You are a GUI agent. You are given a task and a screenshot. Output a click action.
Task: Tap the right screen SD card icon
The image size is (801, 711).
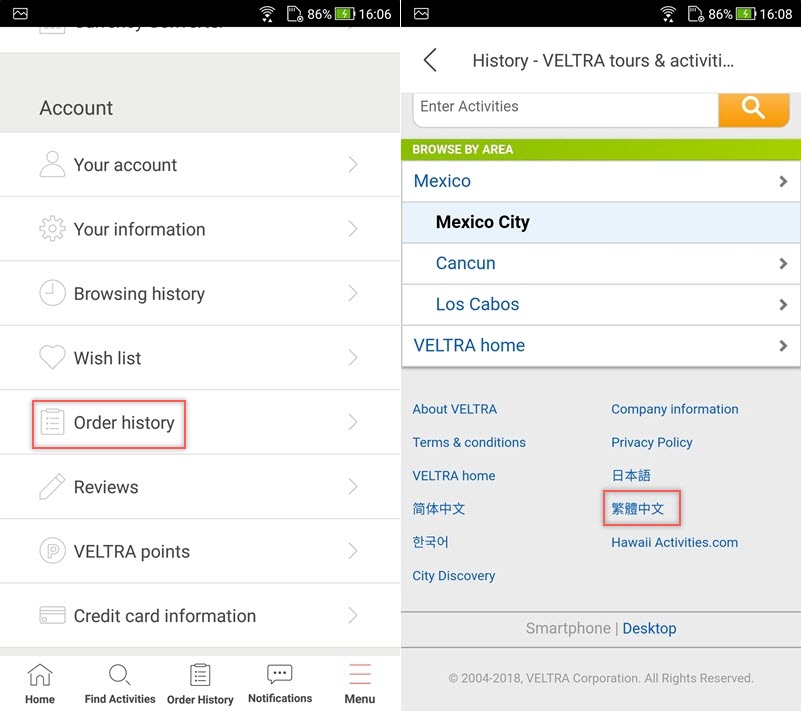tap(696, 14)
